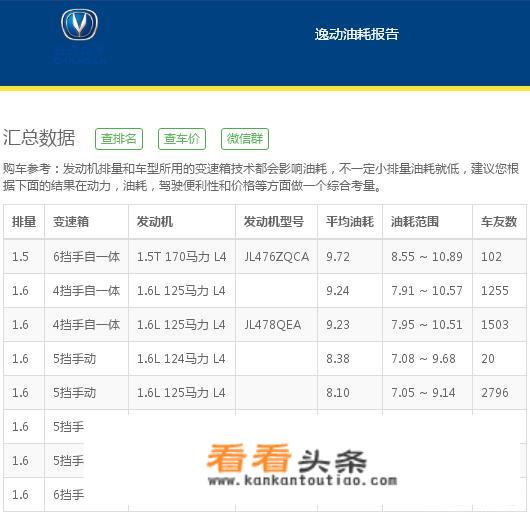The image size is (530, 515).
Task: Click the 变速箱 column header
Action: point(71,222)
